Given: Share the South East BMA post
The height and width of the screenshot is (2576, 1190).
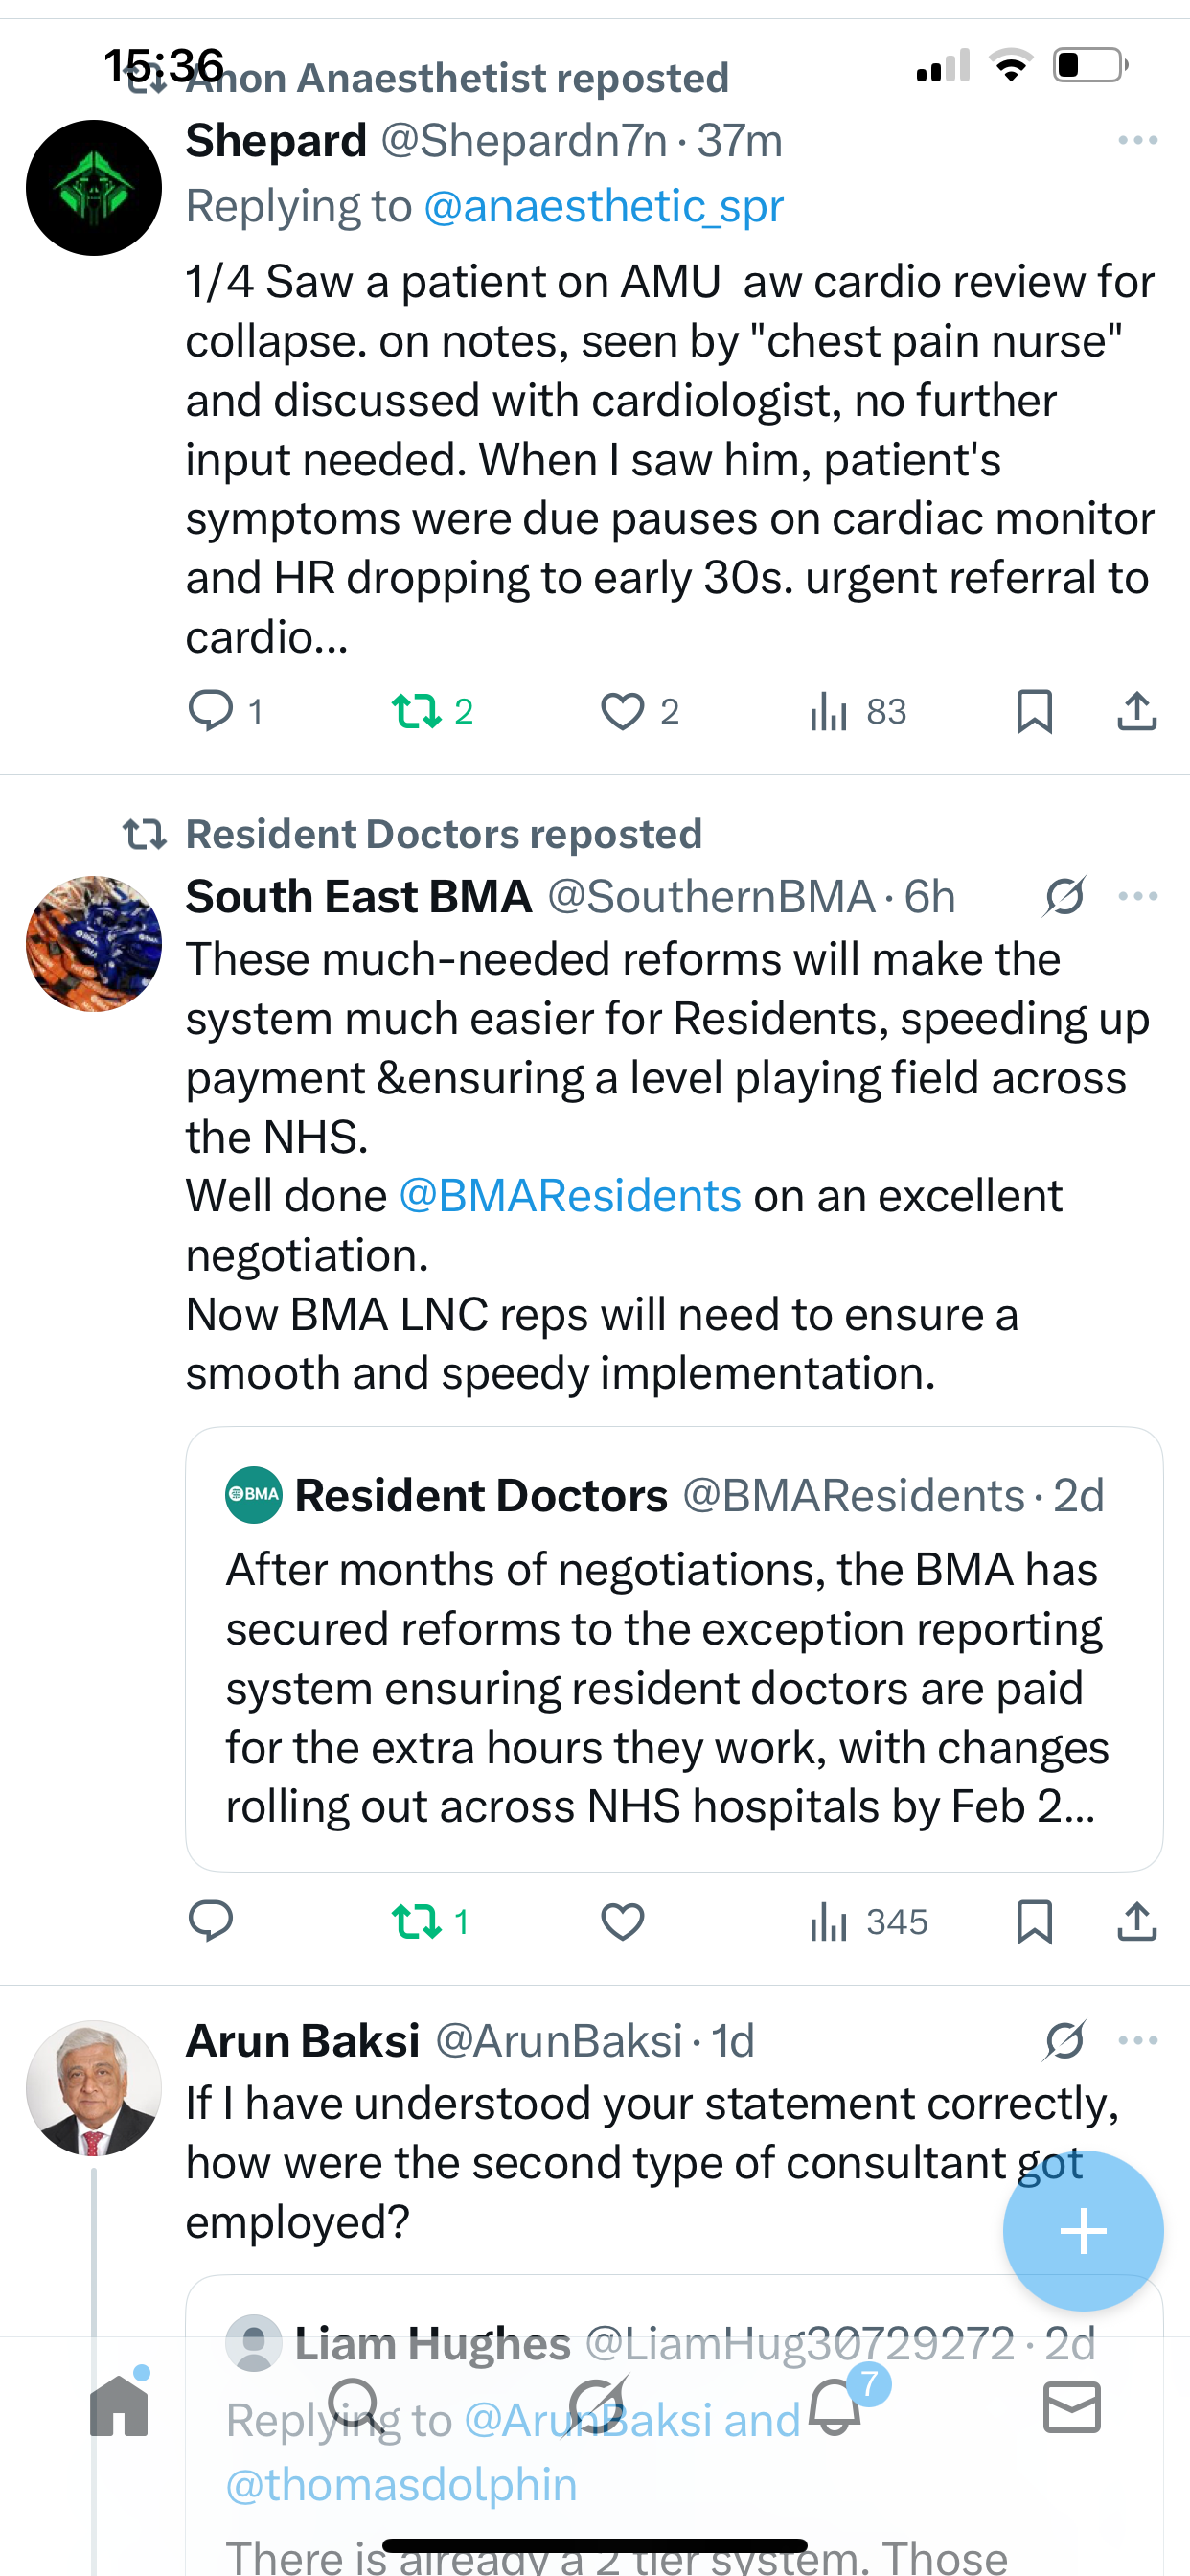Looking at the screenshot, I should 1137,1921.
